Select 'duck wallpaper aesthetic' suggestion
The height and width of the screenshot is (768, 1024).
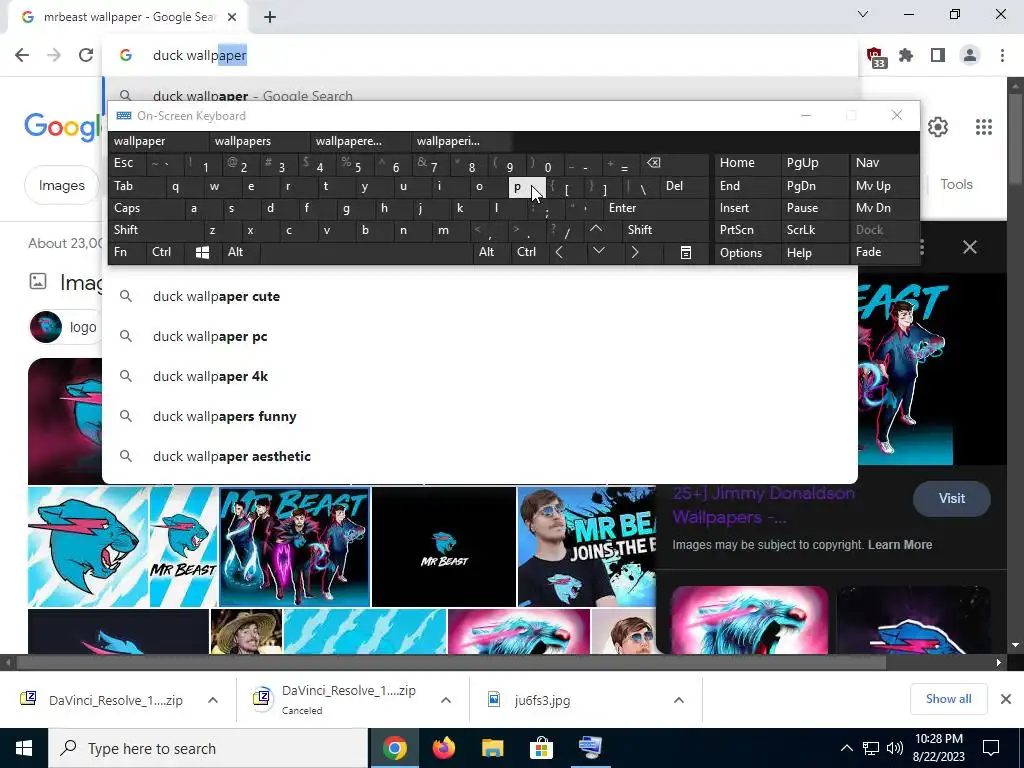point(480,456)
